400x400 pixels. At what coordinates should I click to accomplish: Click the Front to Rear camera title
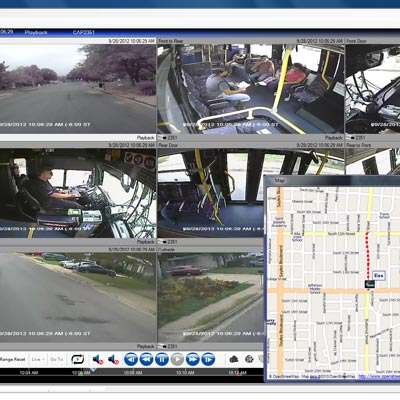point(171,41)
